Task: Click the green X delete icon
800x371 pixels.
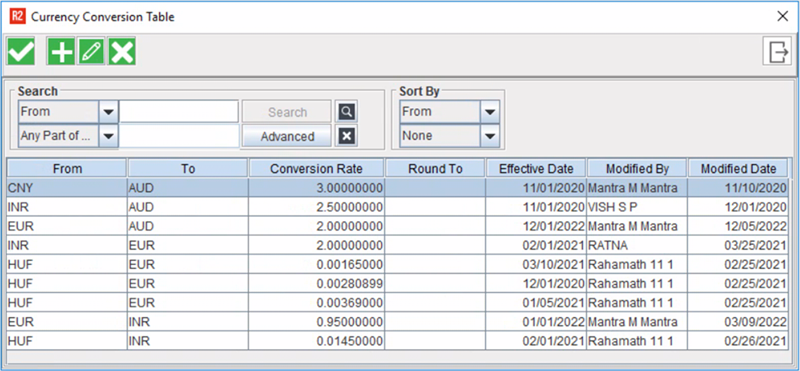Action: coord(121,52)
